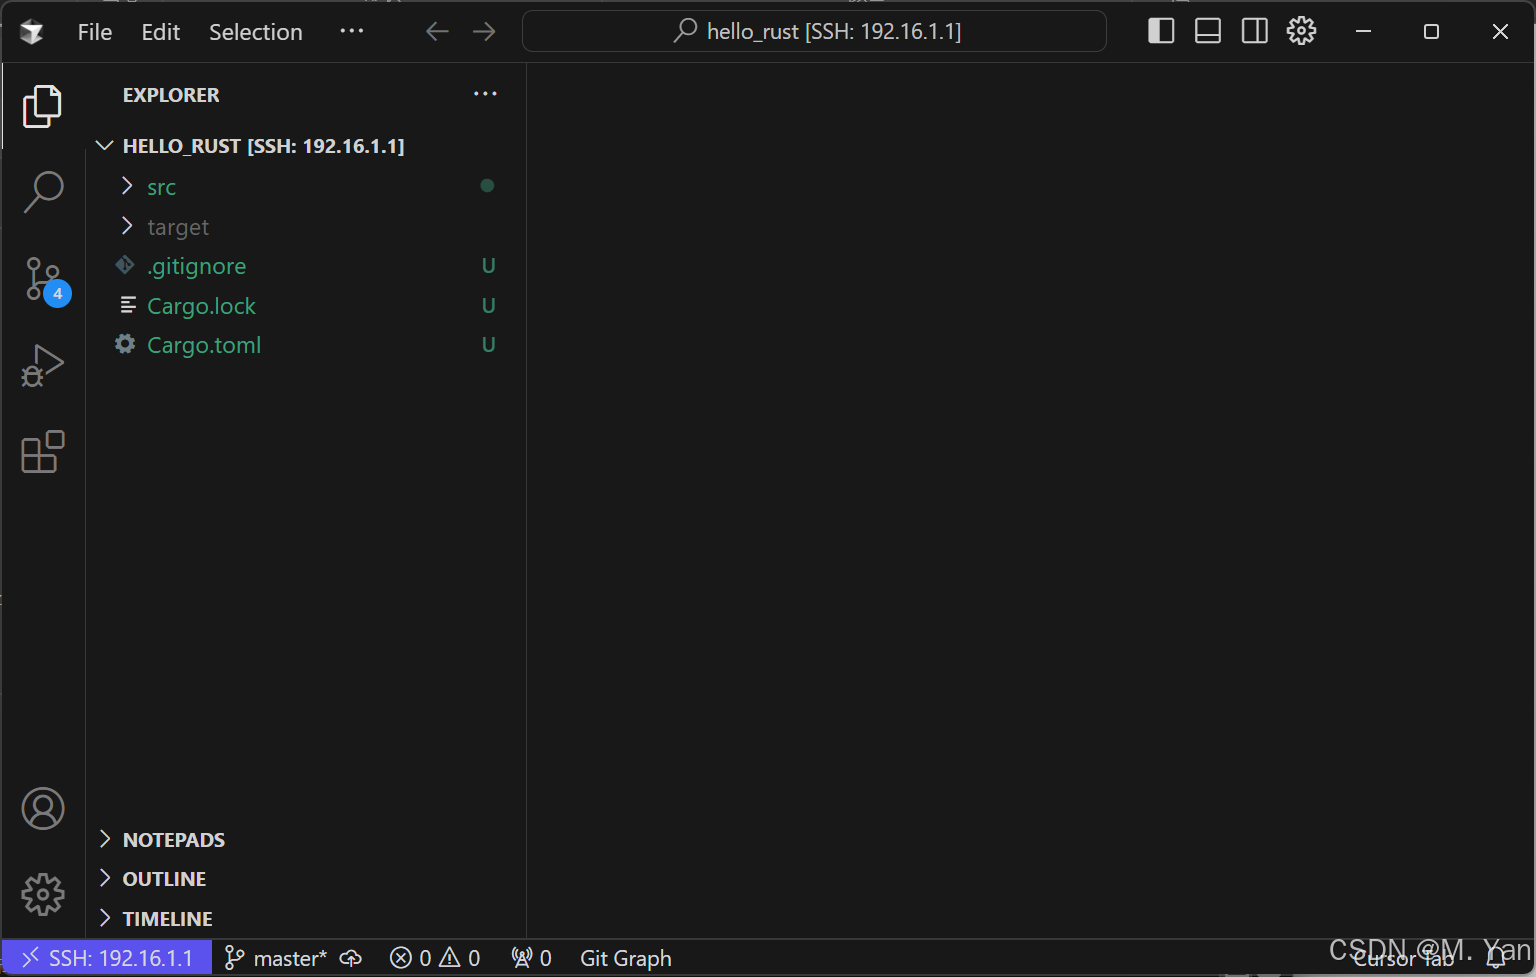Viewport: 1536px width, 977px height.
Task: Open the Manage gear icon bottom left
Action: [x=44, y=894]
